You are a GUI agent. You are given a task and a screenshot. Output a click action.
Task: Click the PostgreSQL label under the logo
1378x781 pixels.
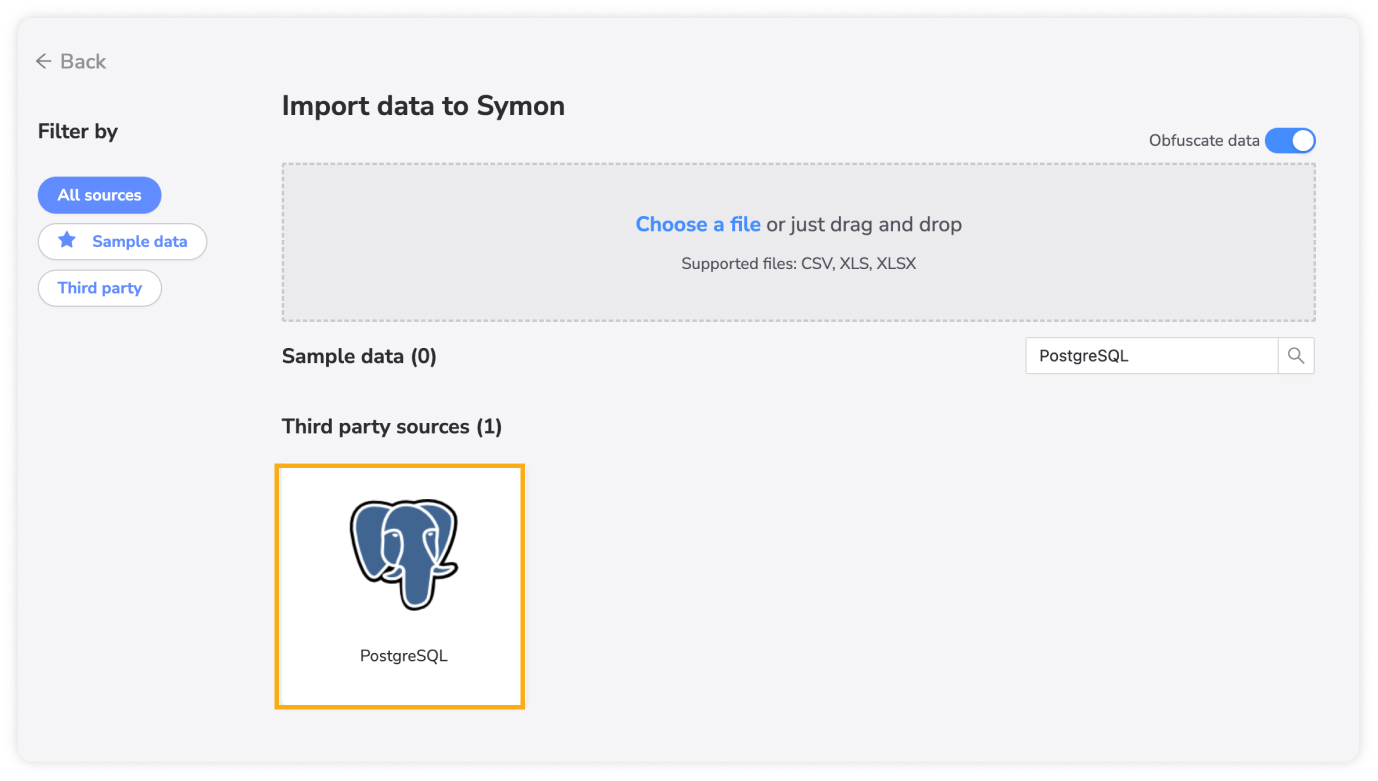click(404, 656)
